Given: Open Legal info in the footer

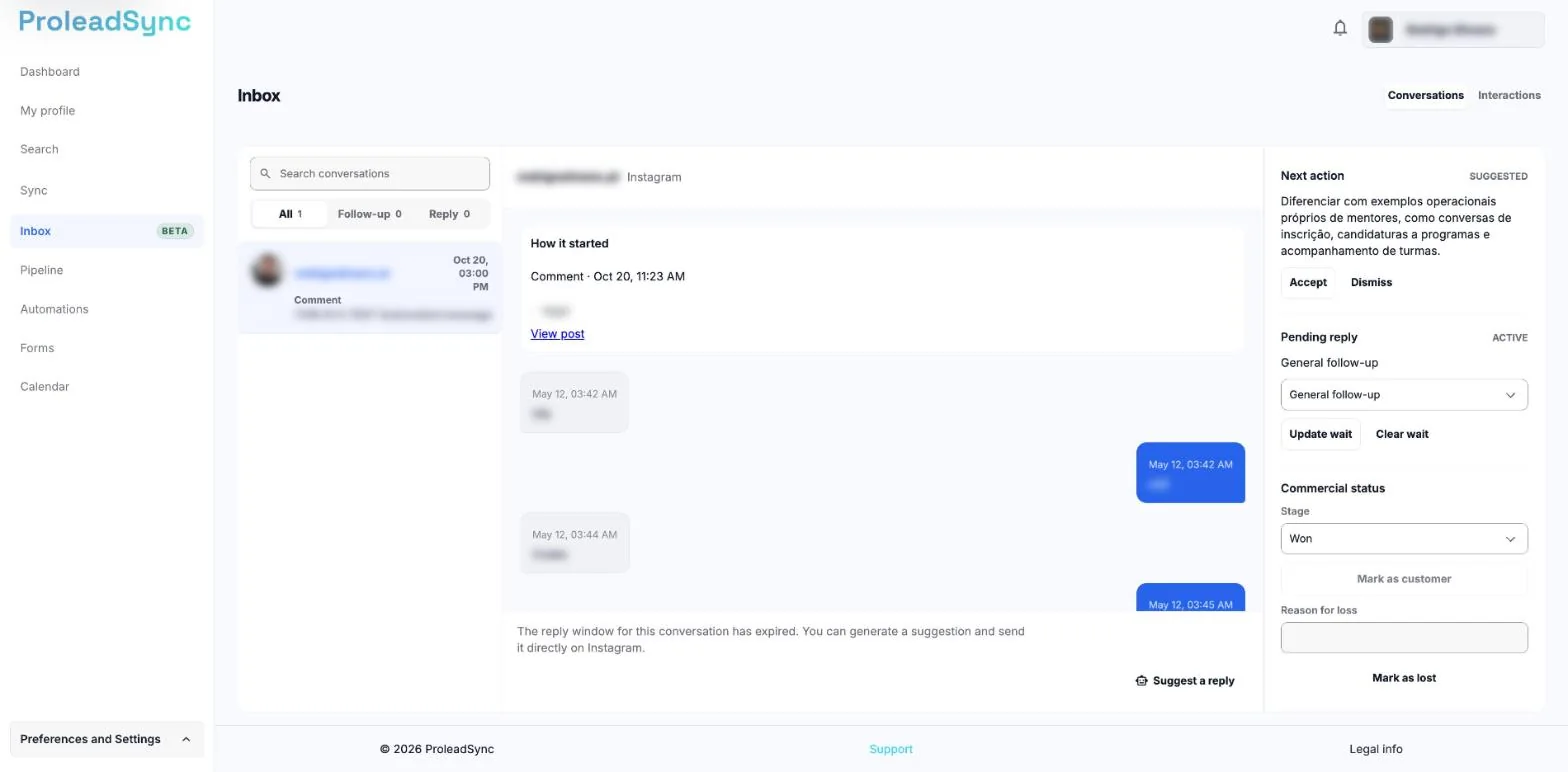Looking at the screenshot, I should pyautogui.click(x=1376, y=749).
